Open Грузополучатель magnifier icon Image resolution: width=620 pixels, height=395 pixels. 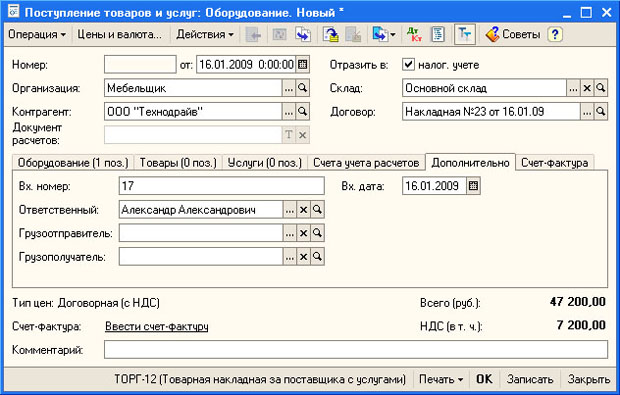pyautogui.click(x=317, y=257)
